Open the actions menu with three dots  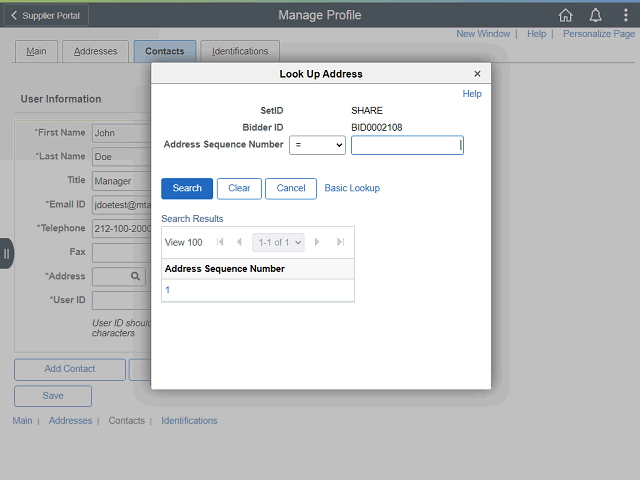pyautogui.click(x=625, y=15)
